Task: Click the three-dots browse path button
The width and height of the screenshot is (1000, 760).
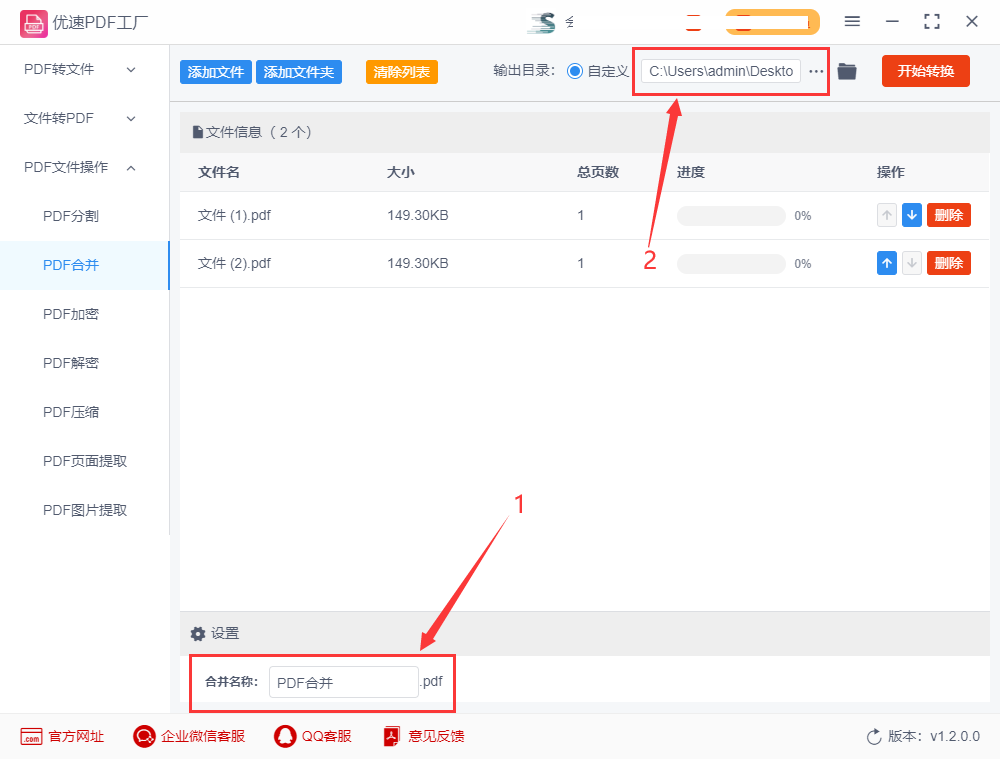Action: click(x=816, y=71)
